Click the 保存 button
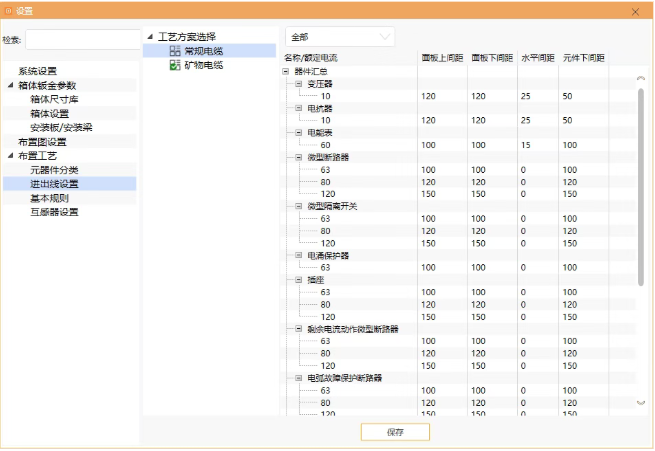Image resolution: width=655 pixels, height=451 pixels. click(x=395, y=432)
